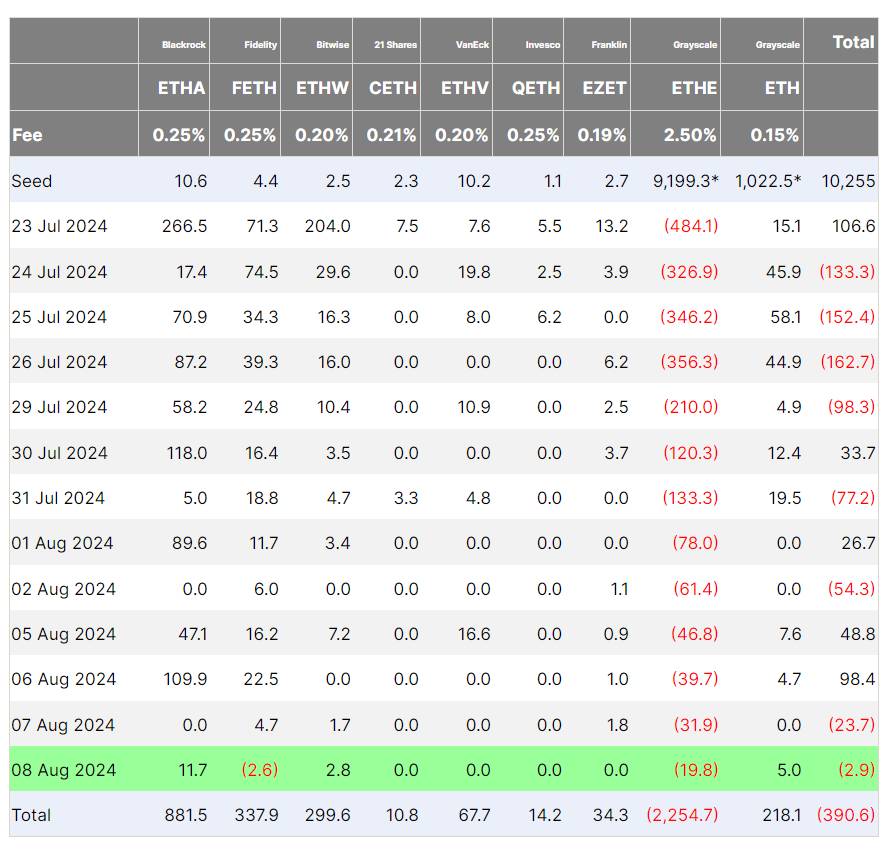Click the Bitwise issuer label
This screenshot has width=891, height=852.
point(332,44)
